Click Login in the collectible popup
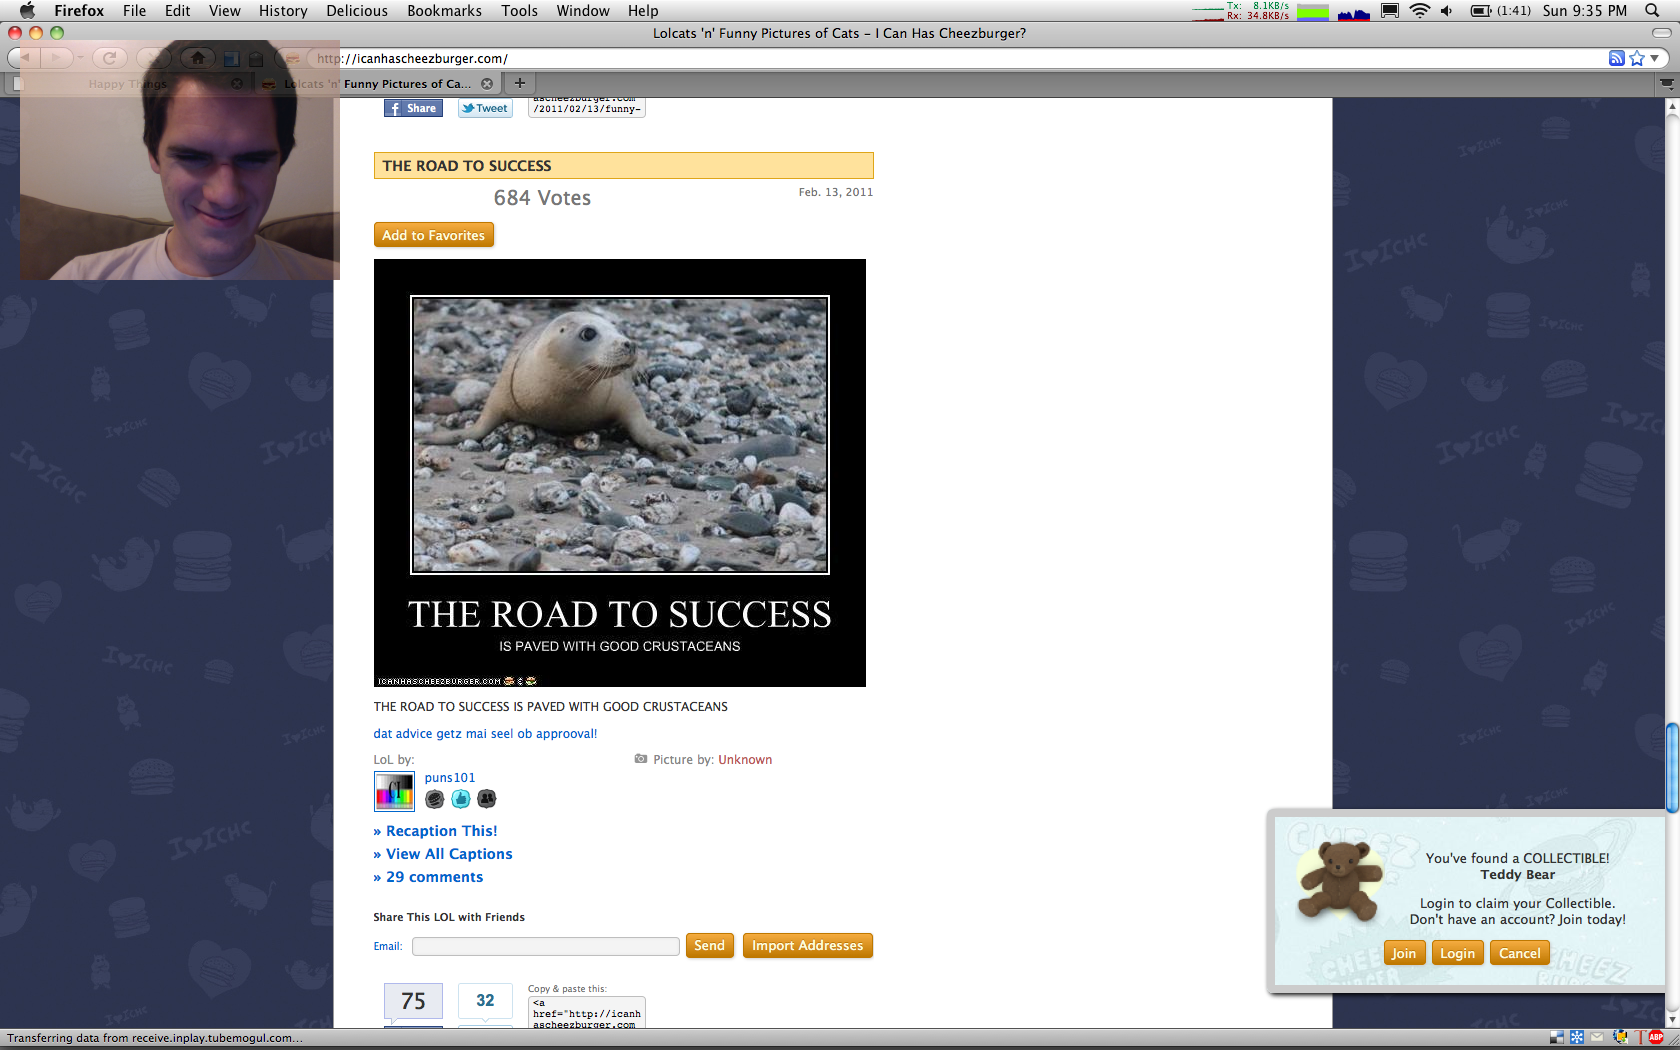The width and height of the screenshot is (1680, 1050). click(x=1457, y=953)
